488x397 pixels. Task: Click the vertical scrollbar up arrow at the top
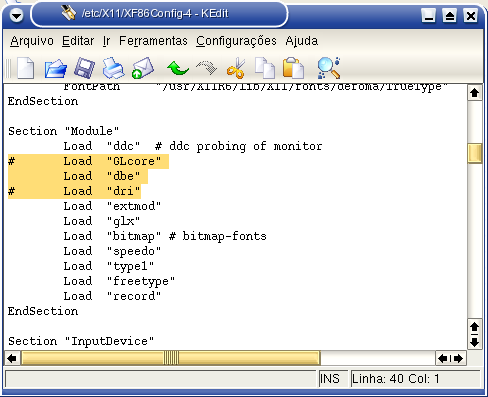coord(475,93)
